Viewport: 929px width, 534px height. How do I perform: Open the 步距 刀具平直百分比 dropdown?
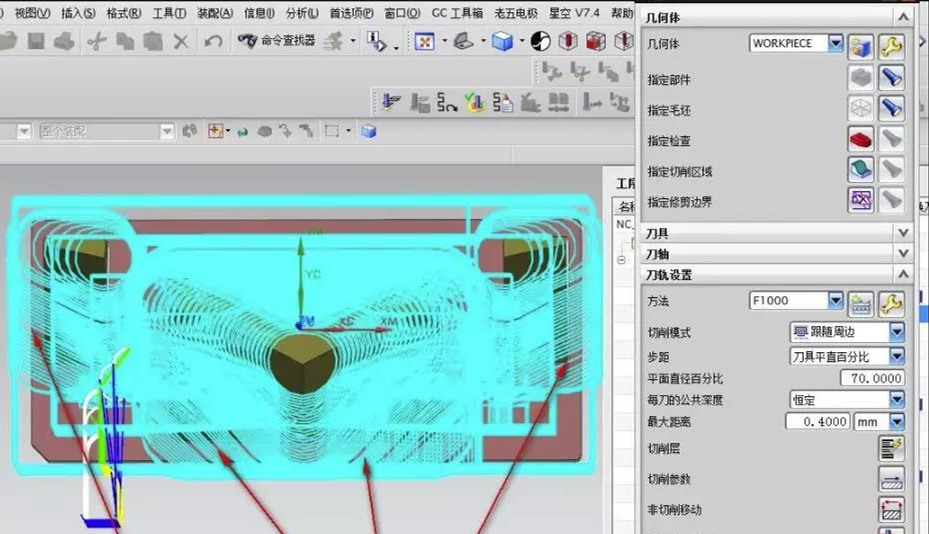[896, 355]
